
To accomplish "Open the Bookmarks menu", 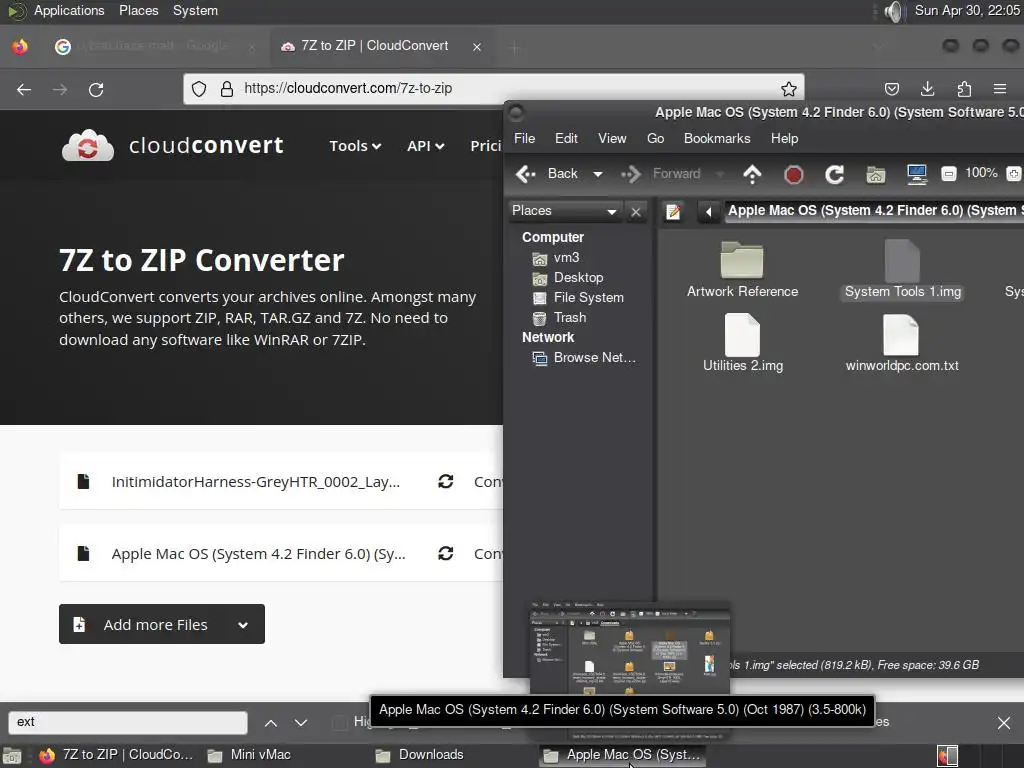I will [x=716, y=138].
